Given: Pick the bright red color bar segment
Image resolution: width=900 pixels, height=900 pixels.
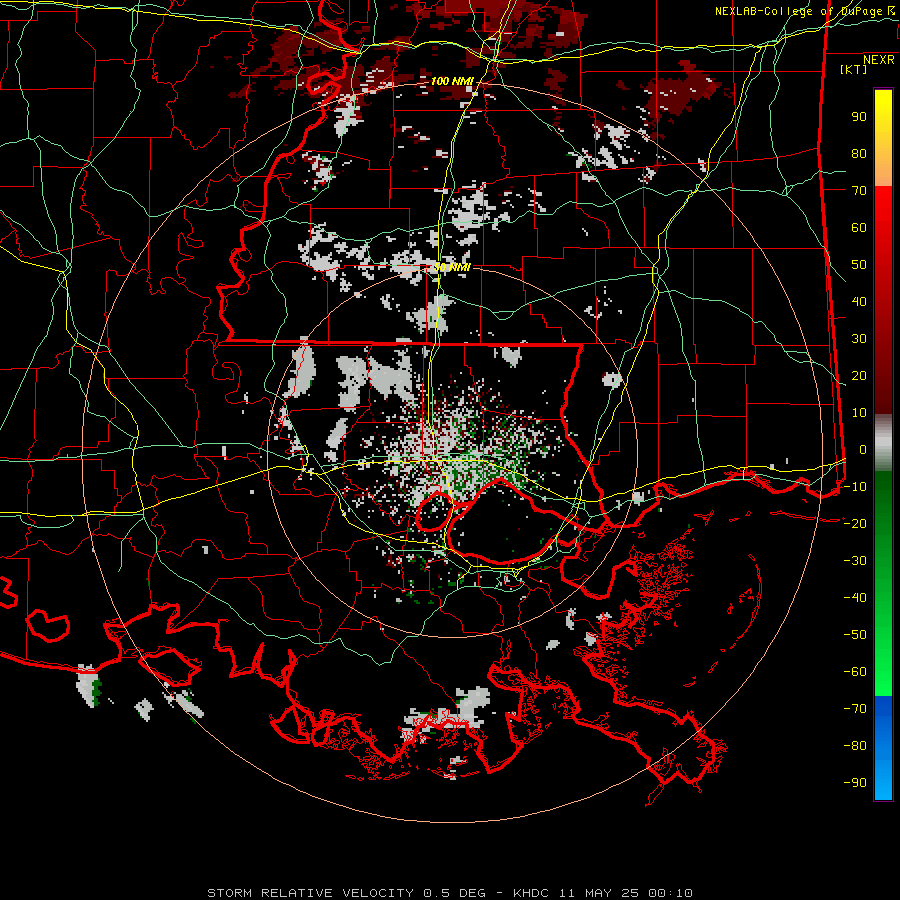Looking at the screenshot, I should [883, 207].
